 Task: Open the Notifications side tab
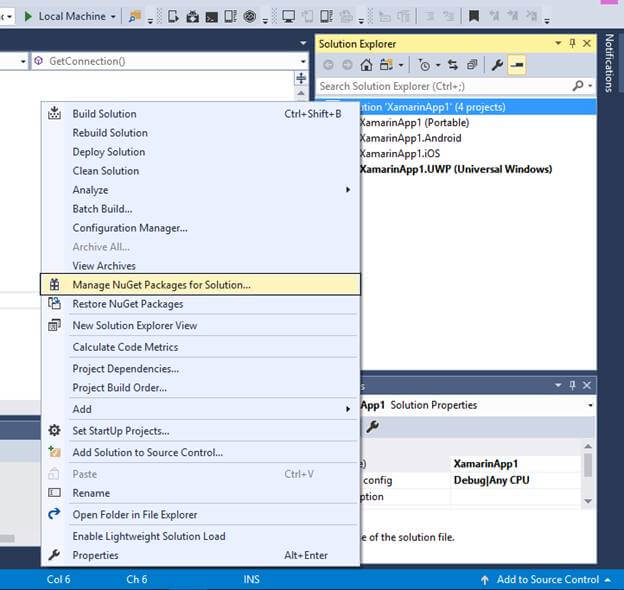[x=609, y=63]
